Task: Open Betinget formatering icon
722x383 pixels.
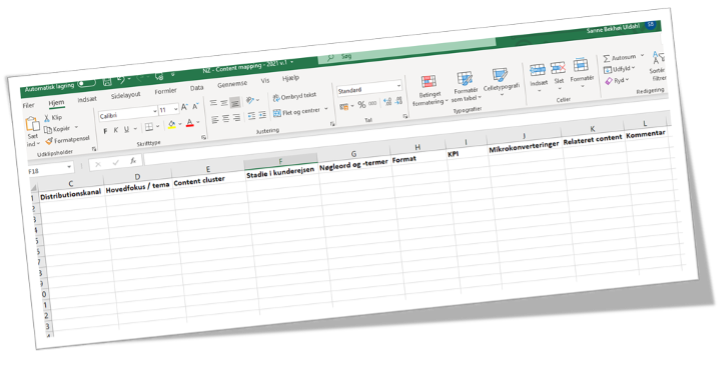Action: click(x=429, y=82)
